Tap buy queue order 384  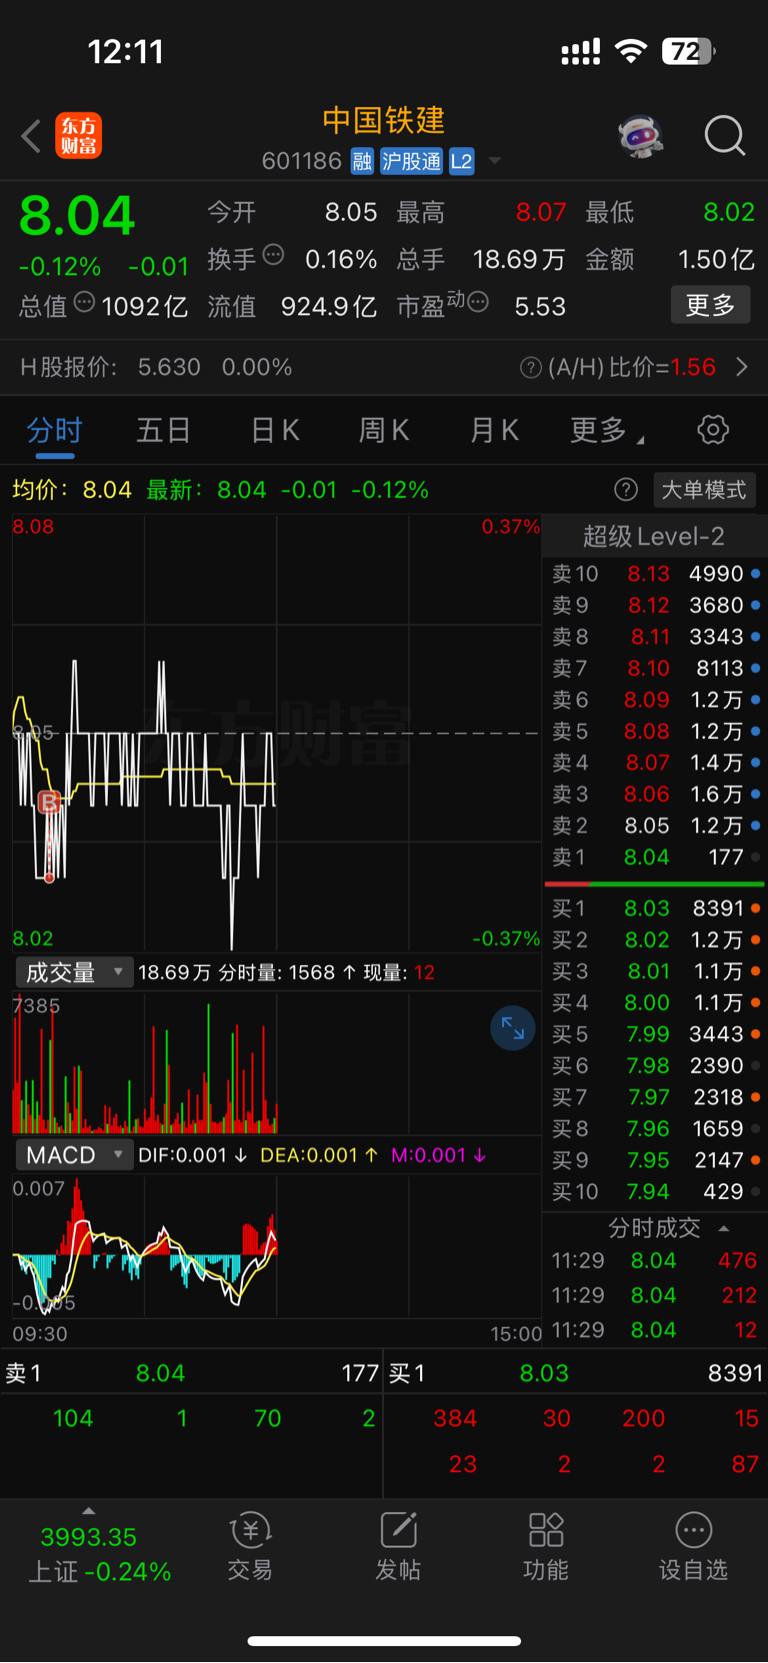click(x=455, y=1418)
